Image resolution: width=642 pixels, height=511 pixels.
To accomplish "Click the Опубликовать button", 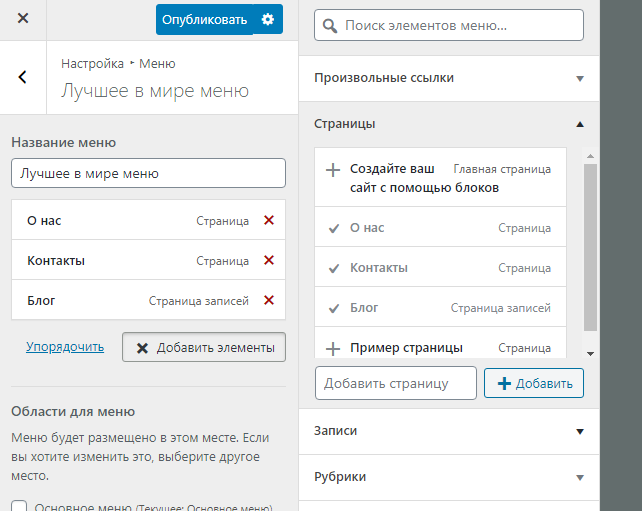I will (204, 19).
